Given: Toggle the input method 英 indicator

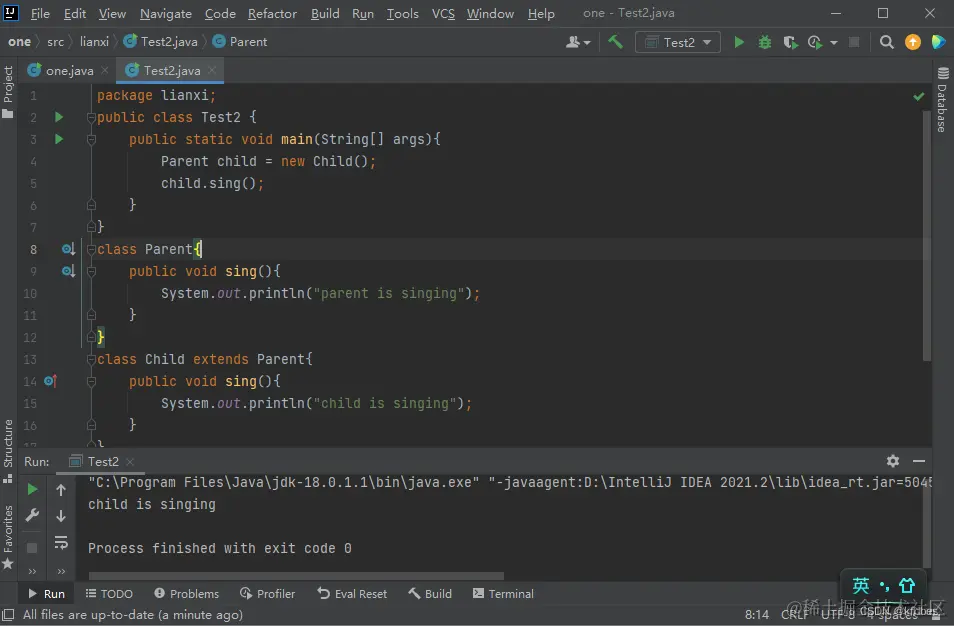Looking at the screenshot, I should pos(860,586).
